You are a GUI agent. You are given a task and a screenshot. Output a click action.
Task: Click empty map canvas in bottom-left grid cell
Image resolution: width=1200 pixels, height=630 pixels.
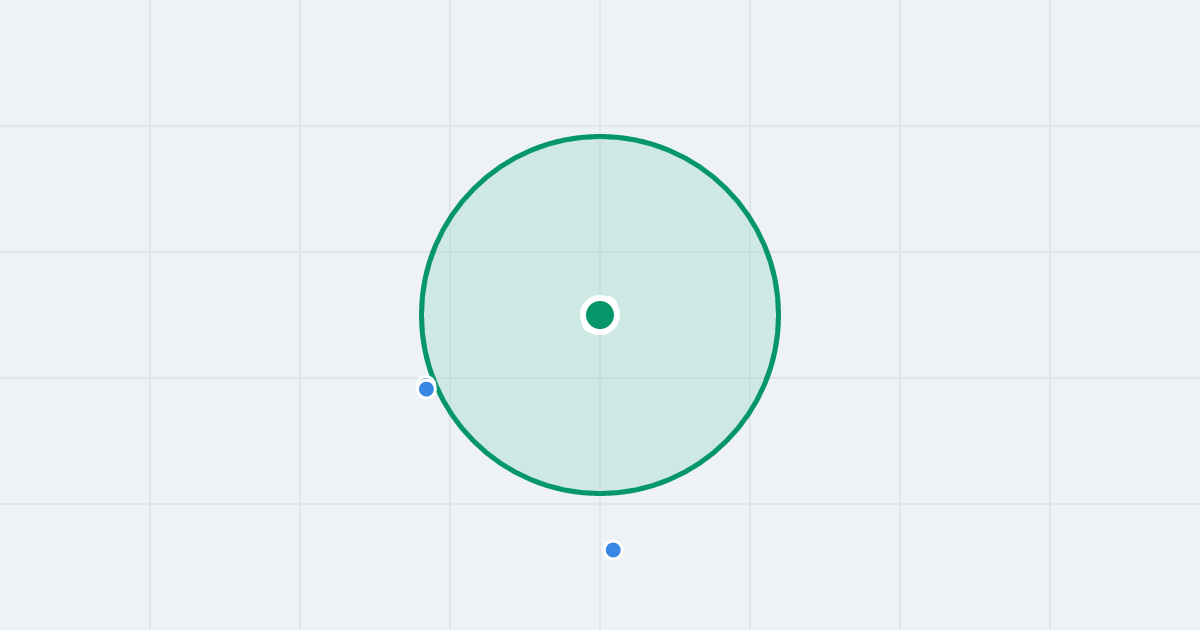pyautogui.click(x=75, y=567)
